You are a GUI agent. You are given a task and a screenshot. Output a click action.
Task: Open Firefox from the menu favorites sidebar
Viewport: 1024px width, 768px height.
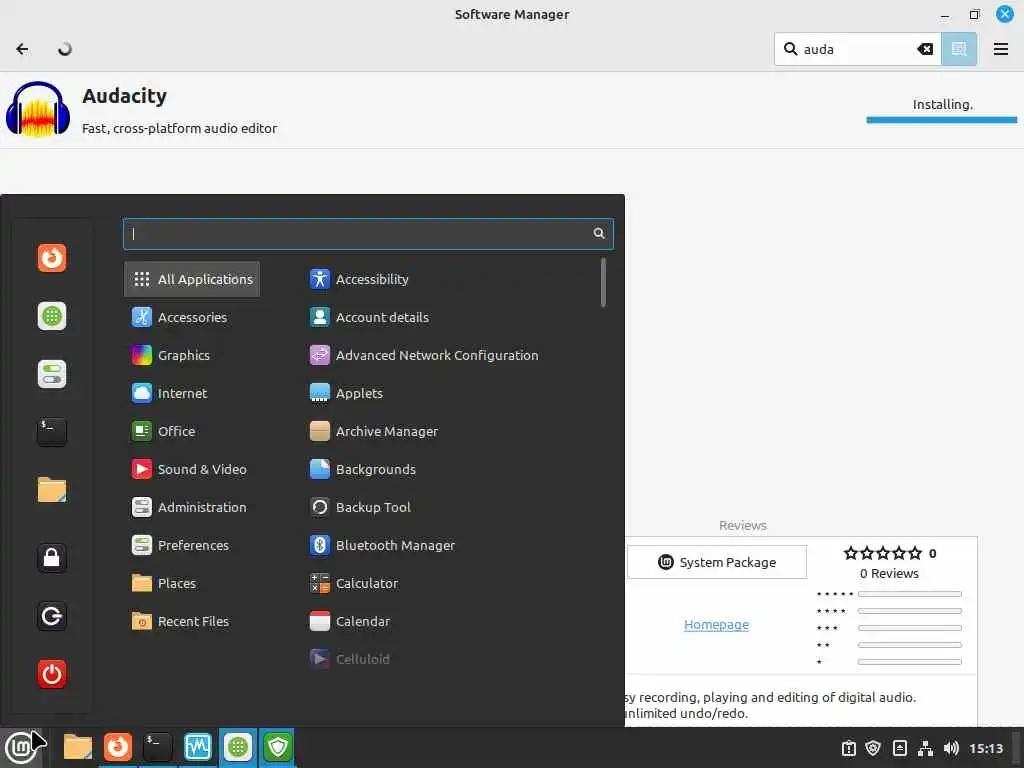(52, 258)
